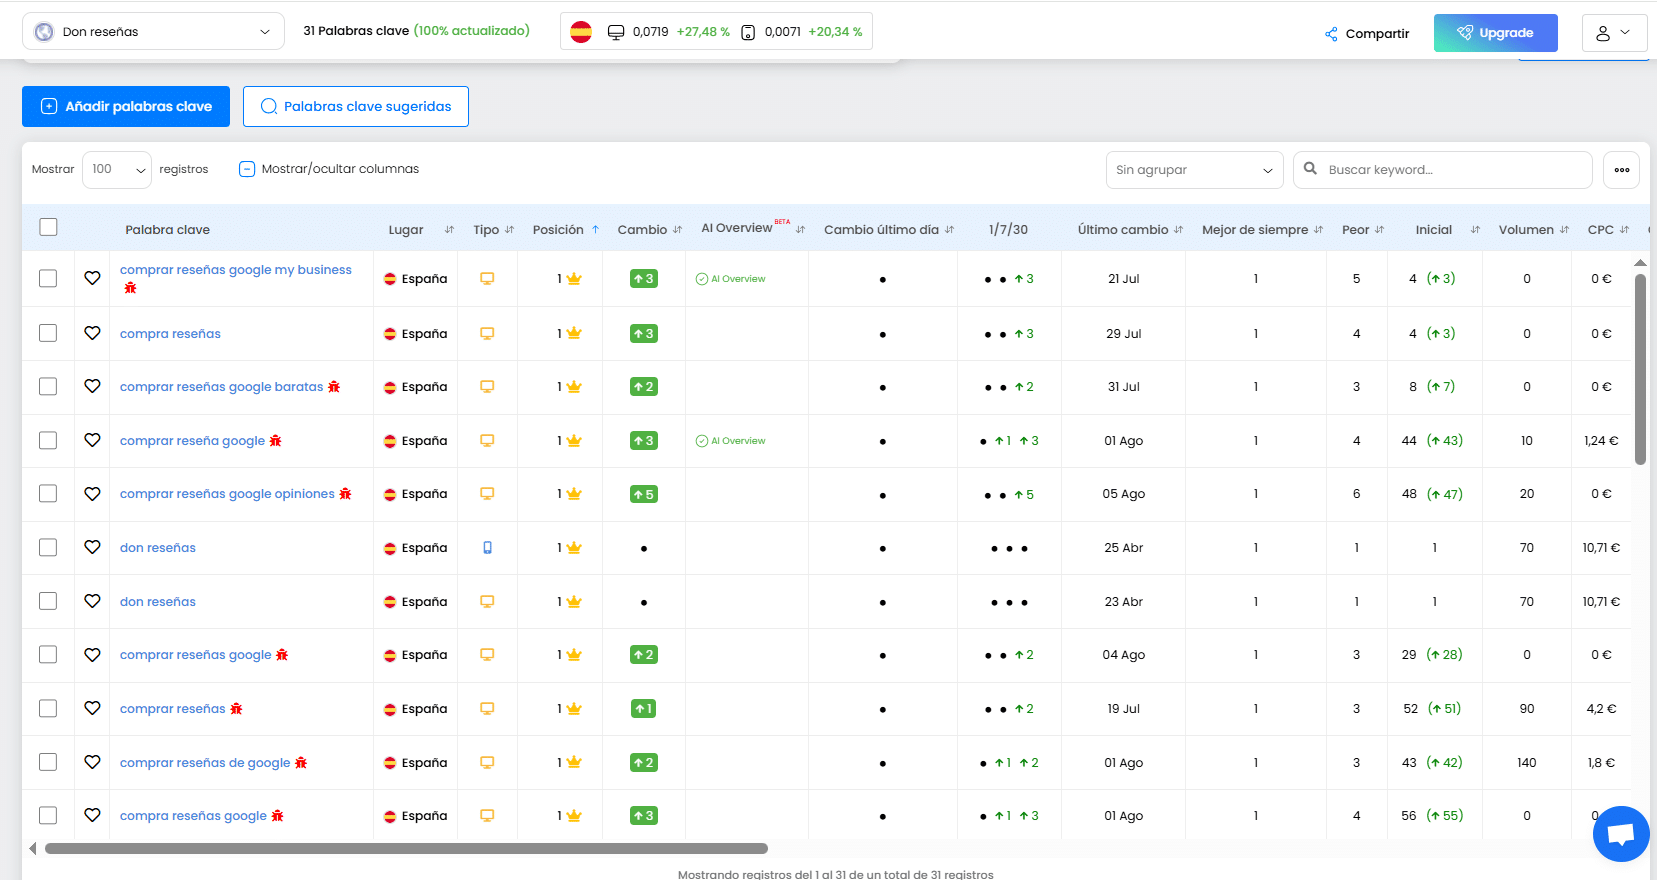Click the three-dots more options button
The height and width of the screenshot is (880, 1657).
pos(1621,170)
